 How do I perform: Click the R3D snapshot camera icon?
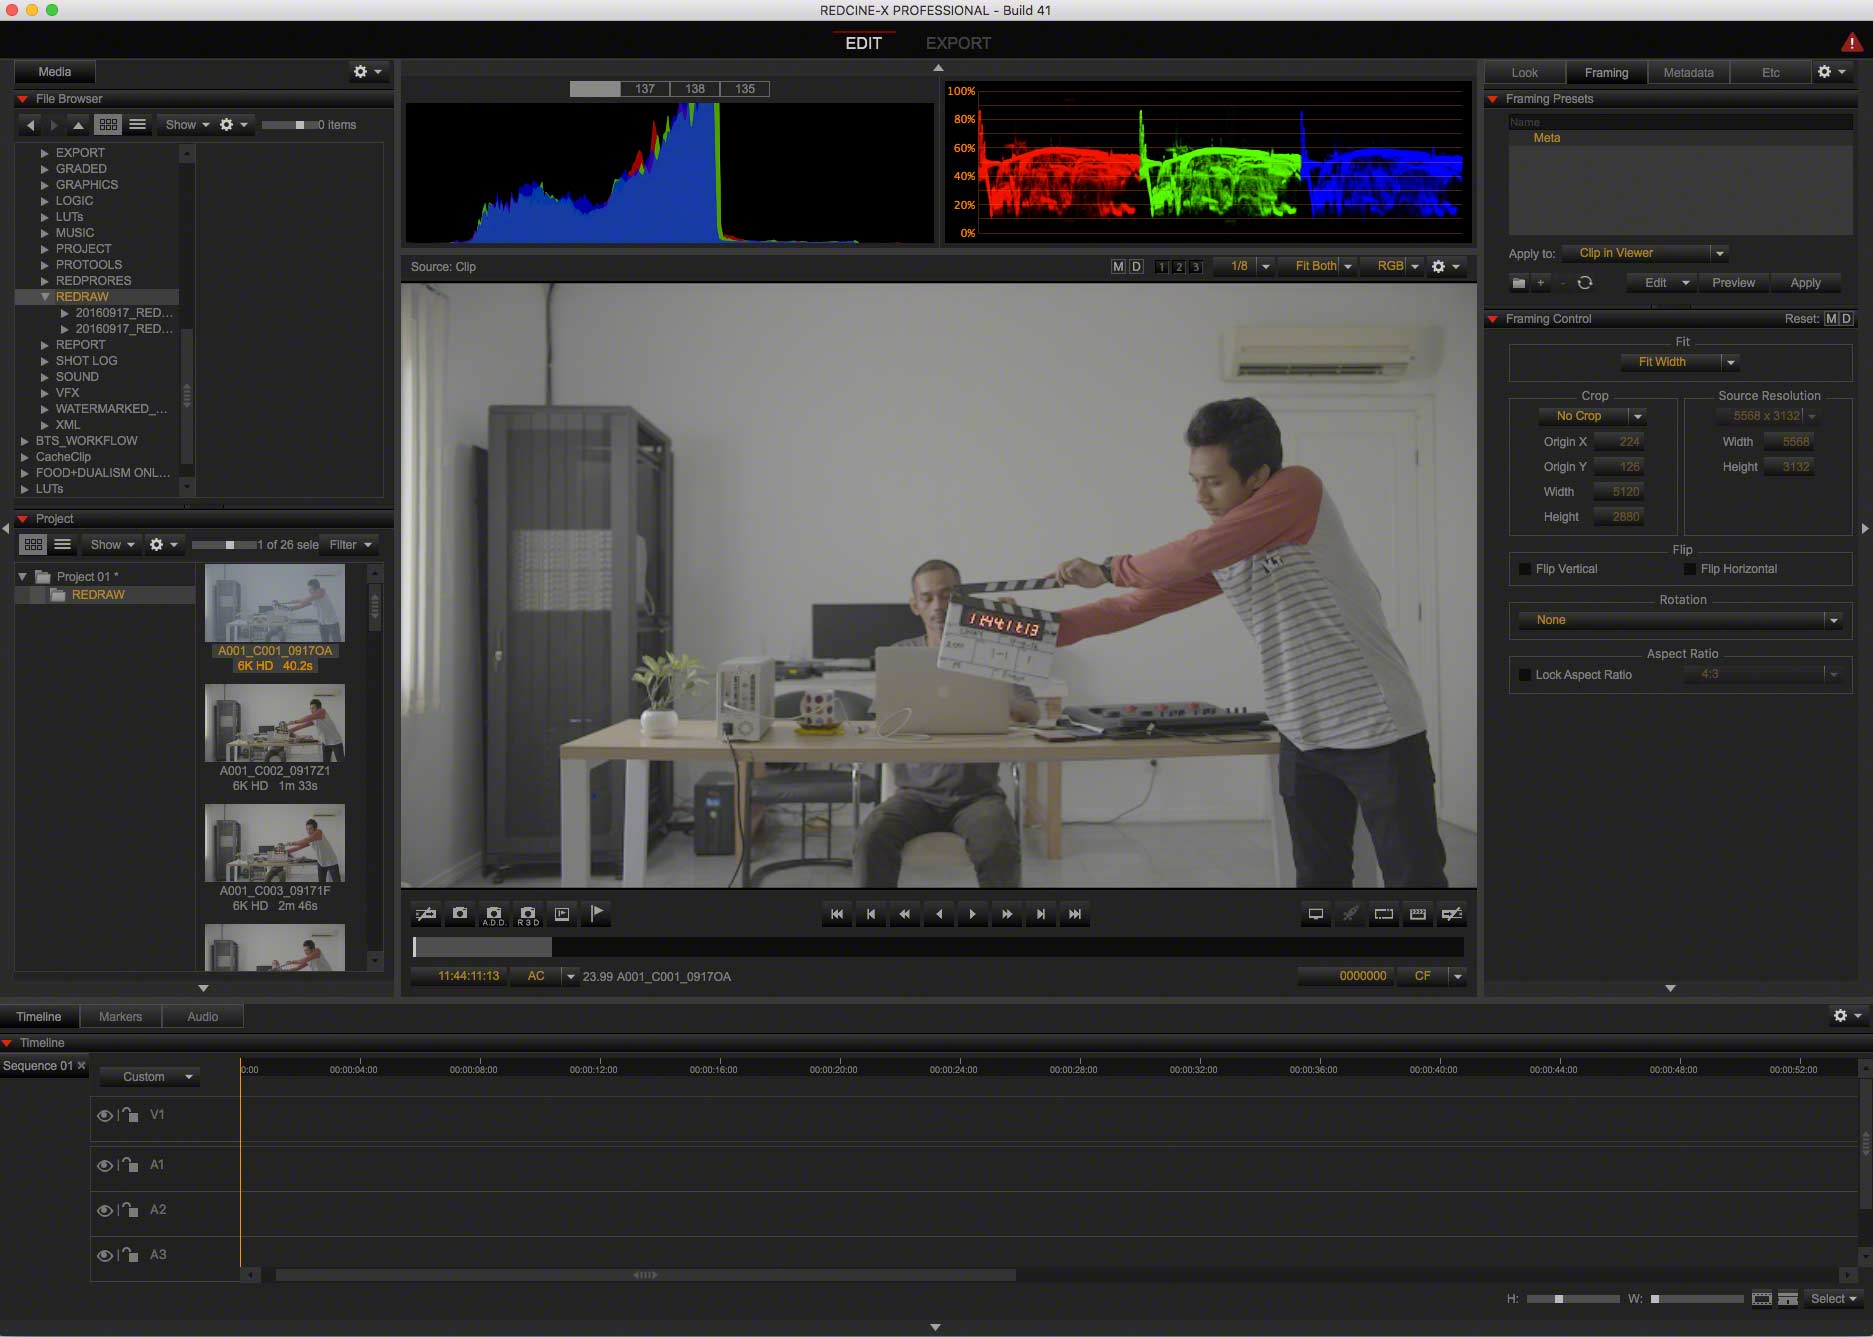[x=528, y=914]
